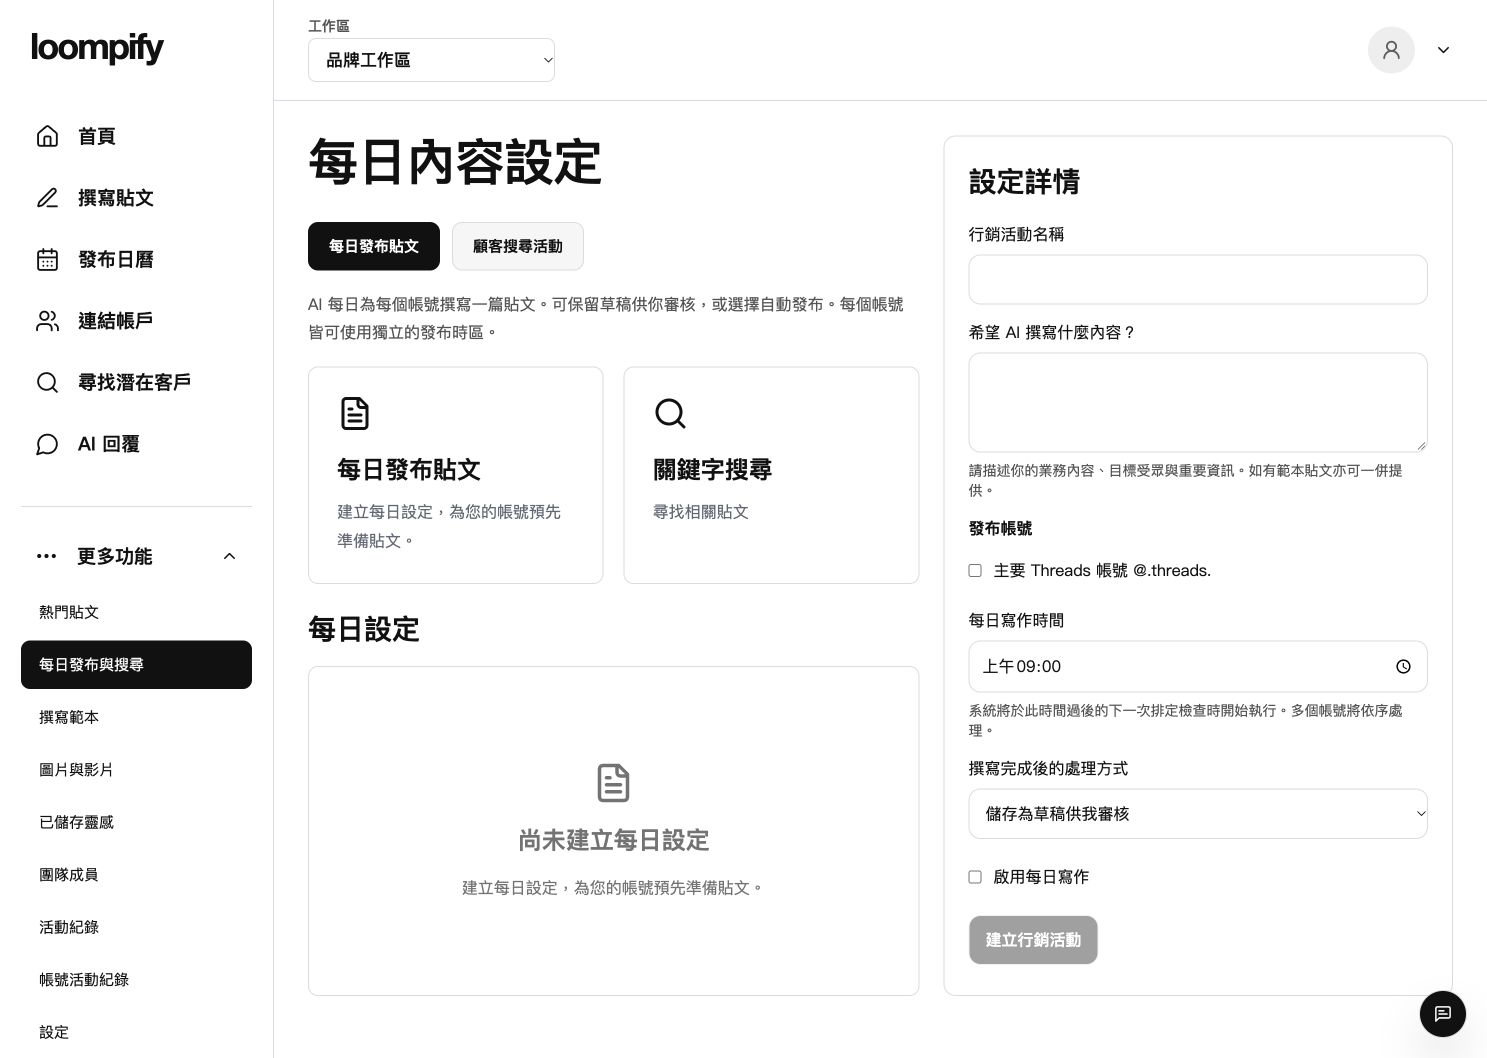Click the loompify logo
Viewport: 1487px width, 1058px height.
97,48
